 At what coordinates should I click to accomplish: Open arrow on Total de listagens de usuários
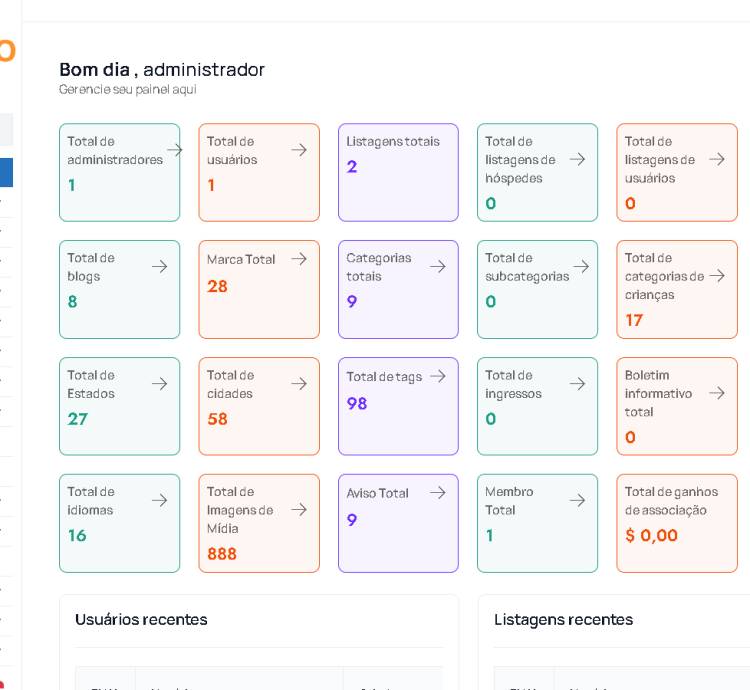tap(716, 159)
